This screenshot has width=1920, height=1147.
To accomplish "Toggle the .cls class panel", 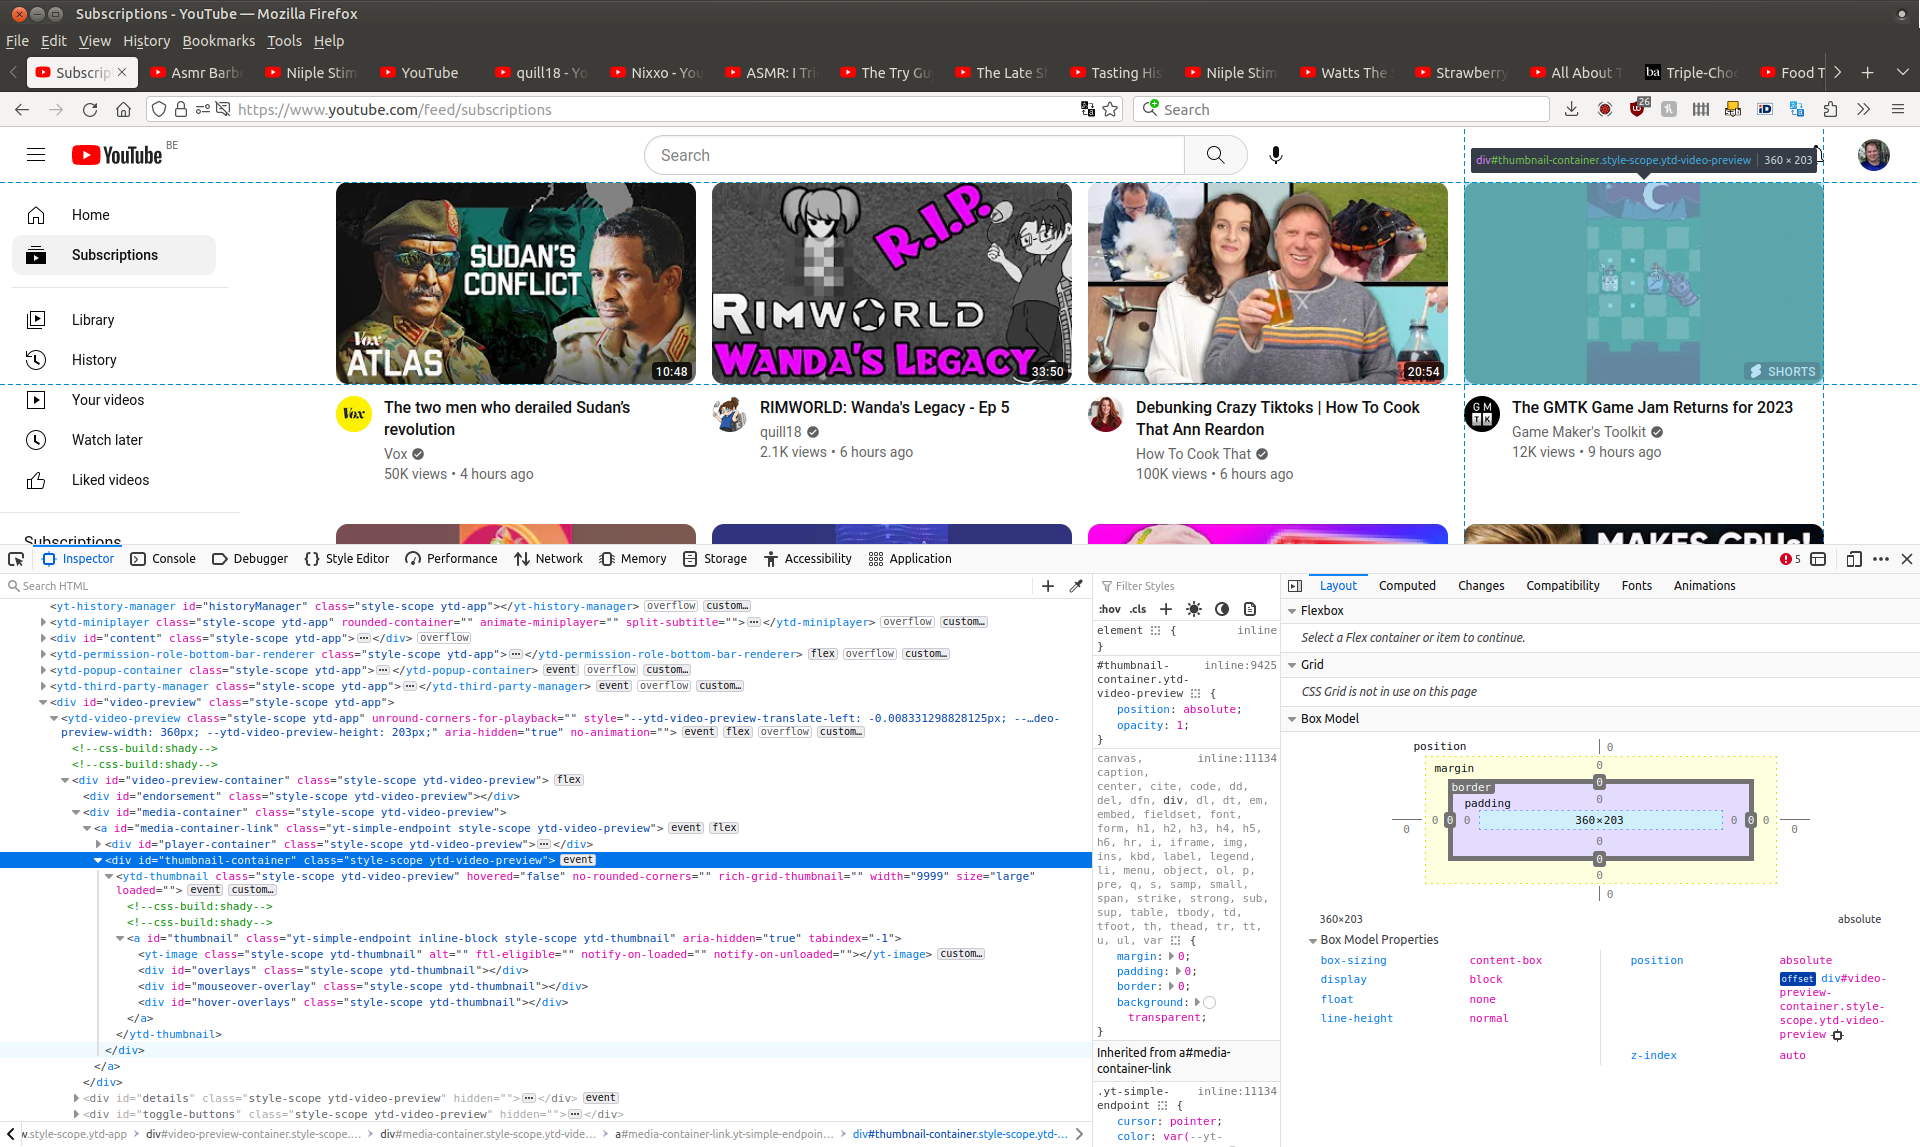I will coord(1137,608).
